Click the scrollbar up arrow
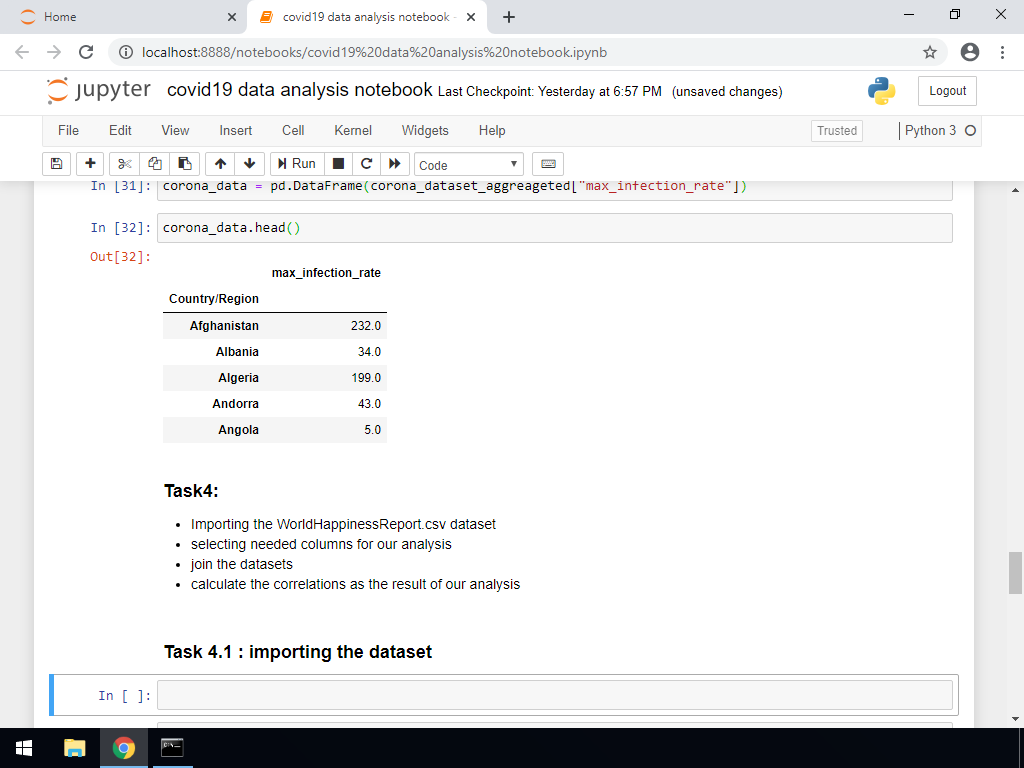Image resolution: width=1024 pixels, height=768 pixels. click(x=1015, y=190)
